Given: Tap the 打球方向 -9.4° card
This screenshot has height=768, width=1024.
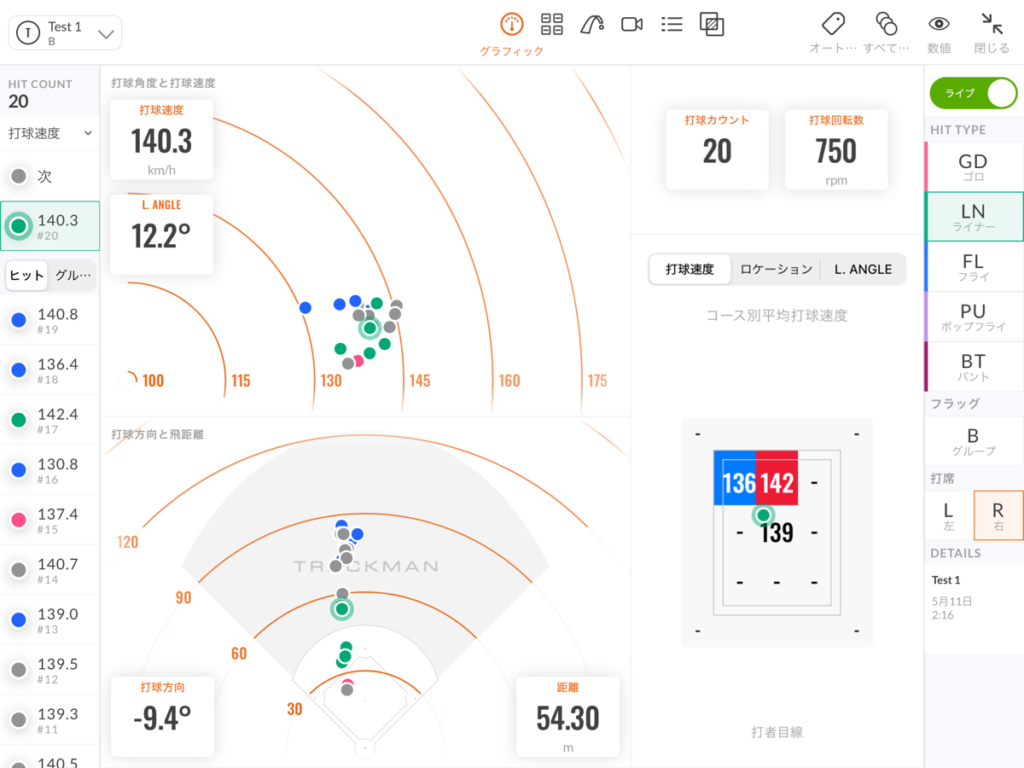Looking at the screenshot, I should (162, 716).
